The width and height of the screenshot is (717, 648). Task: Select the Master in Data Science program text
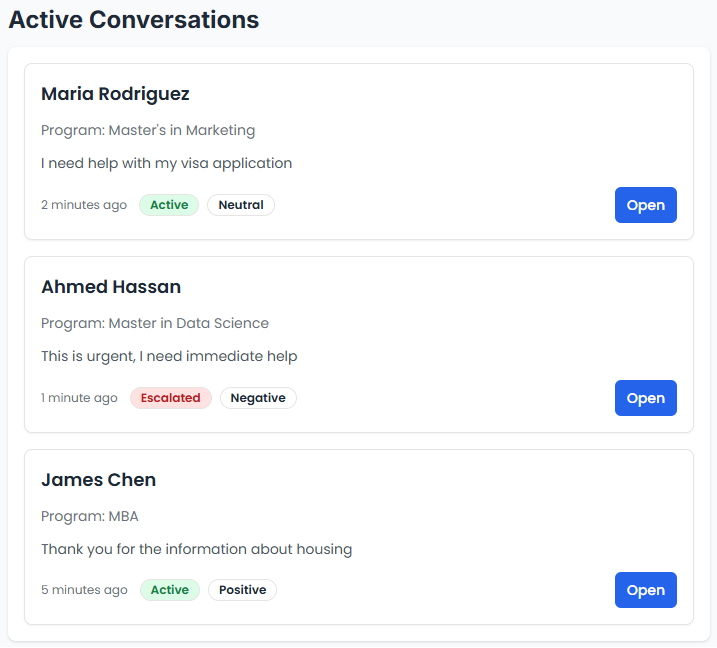[x=155, y=323]
